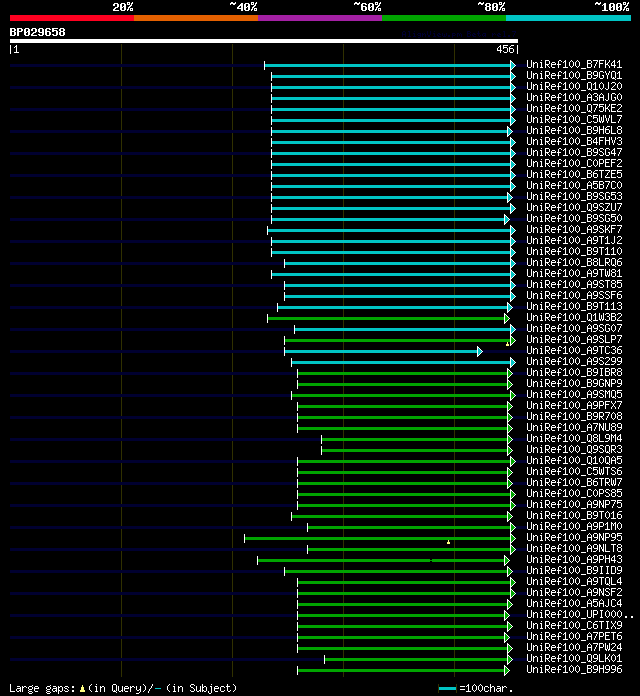Click the UniRef100_Q8L9M4 label
This screenshot has width=640, height=696.
click(x=574, y=439)
